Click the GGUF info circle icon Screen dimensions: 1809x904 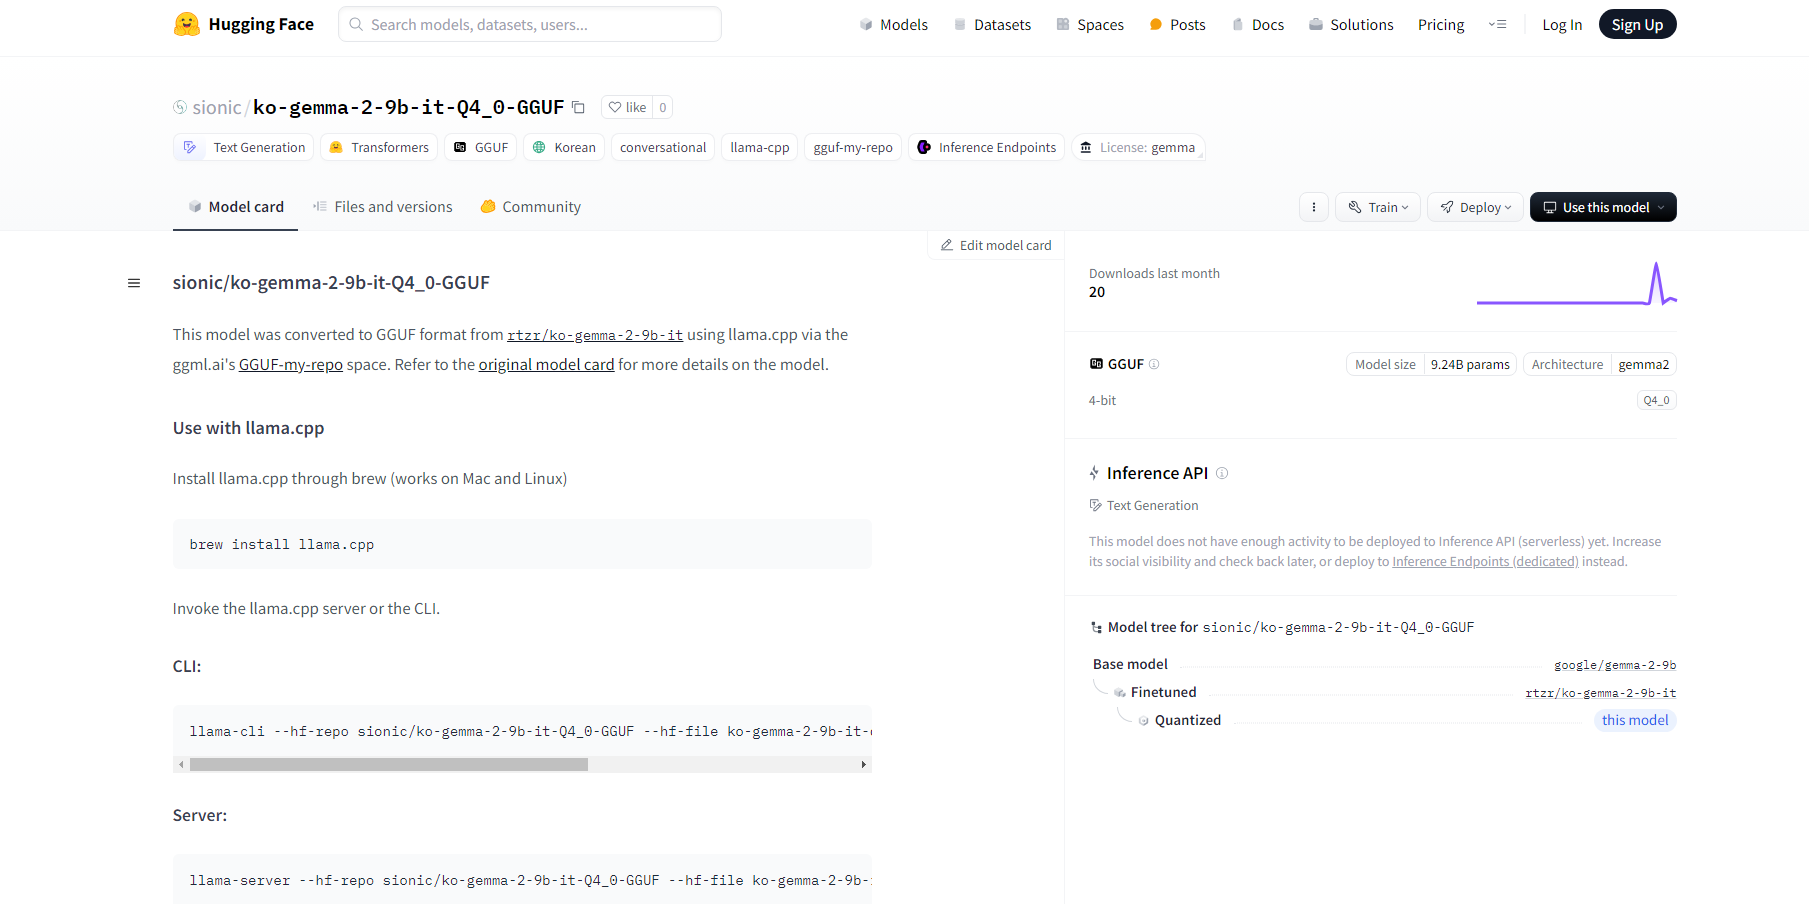pos(1154,364)
